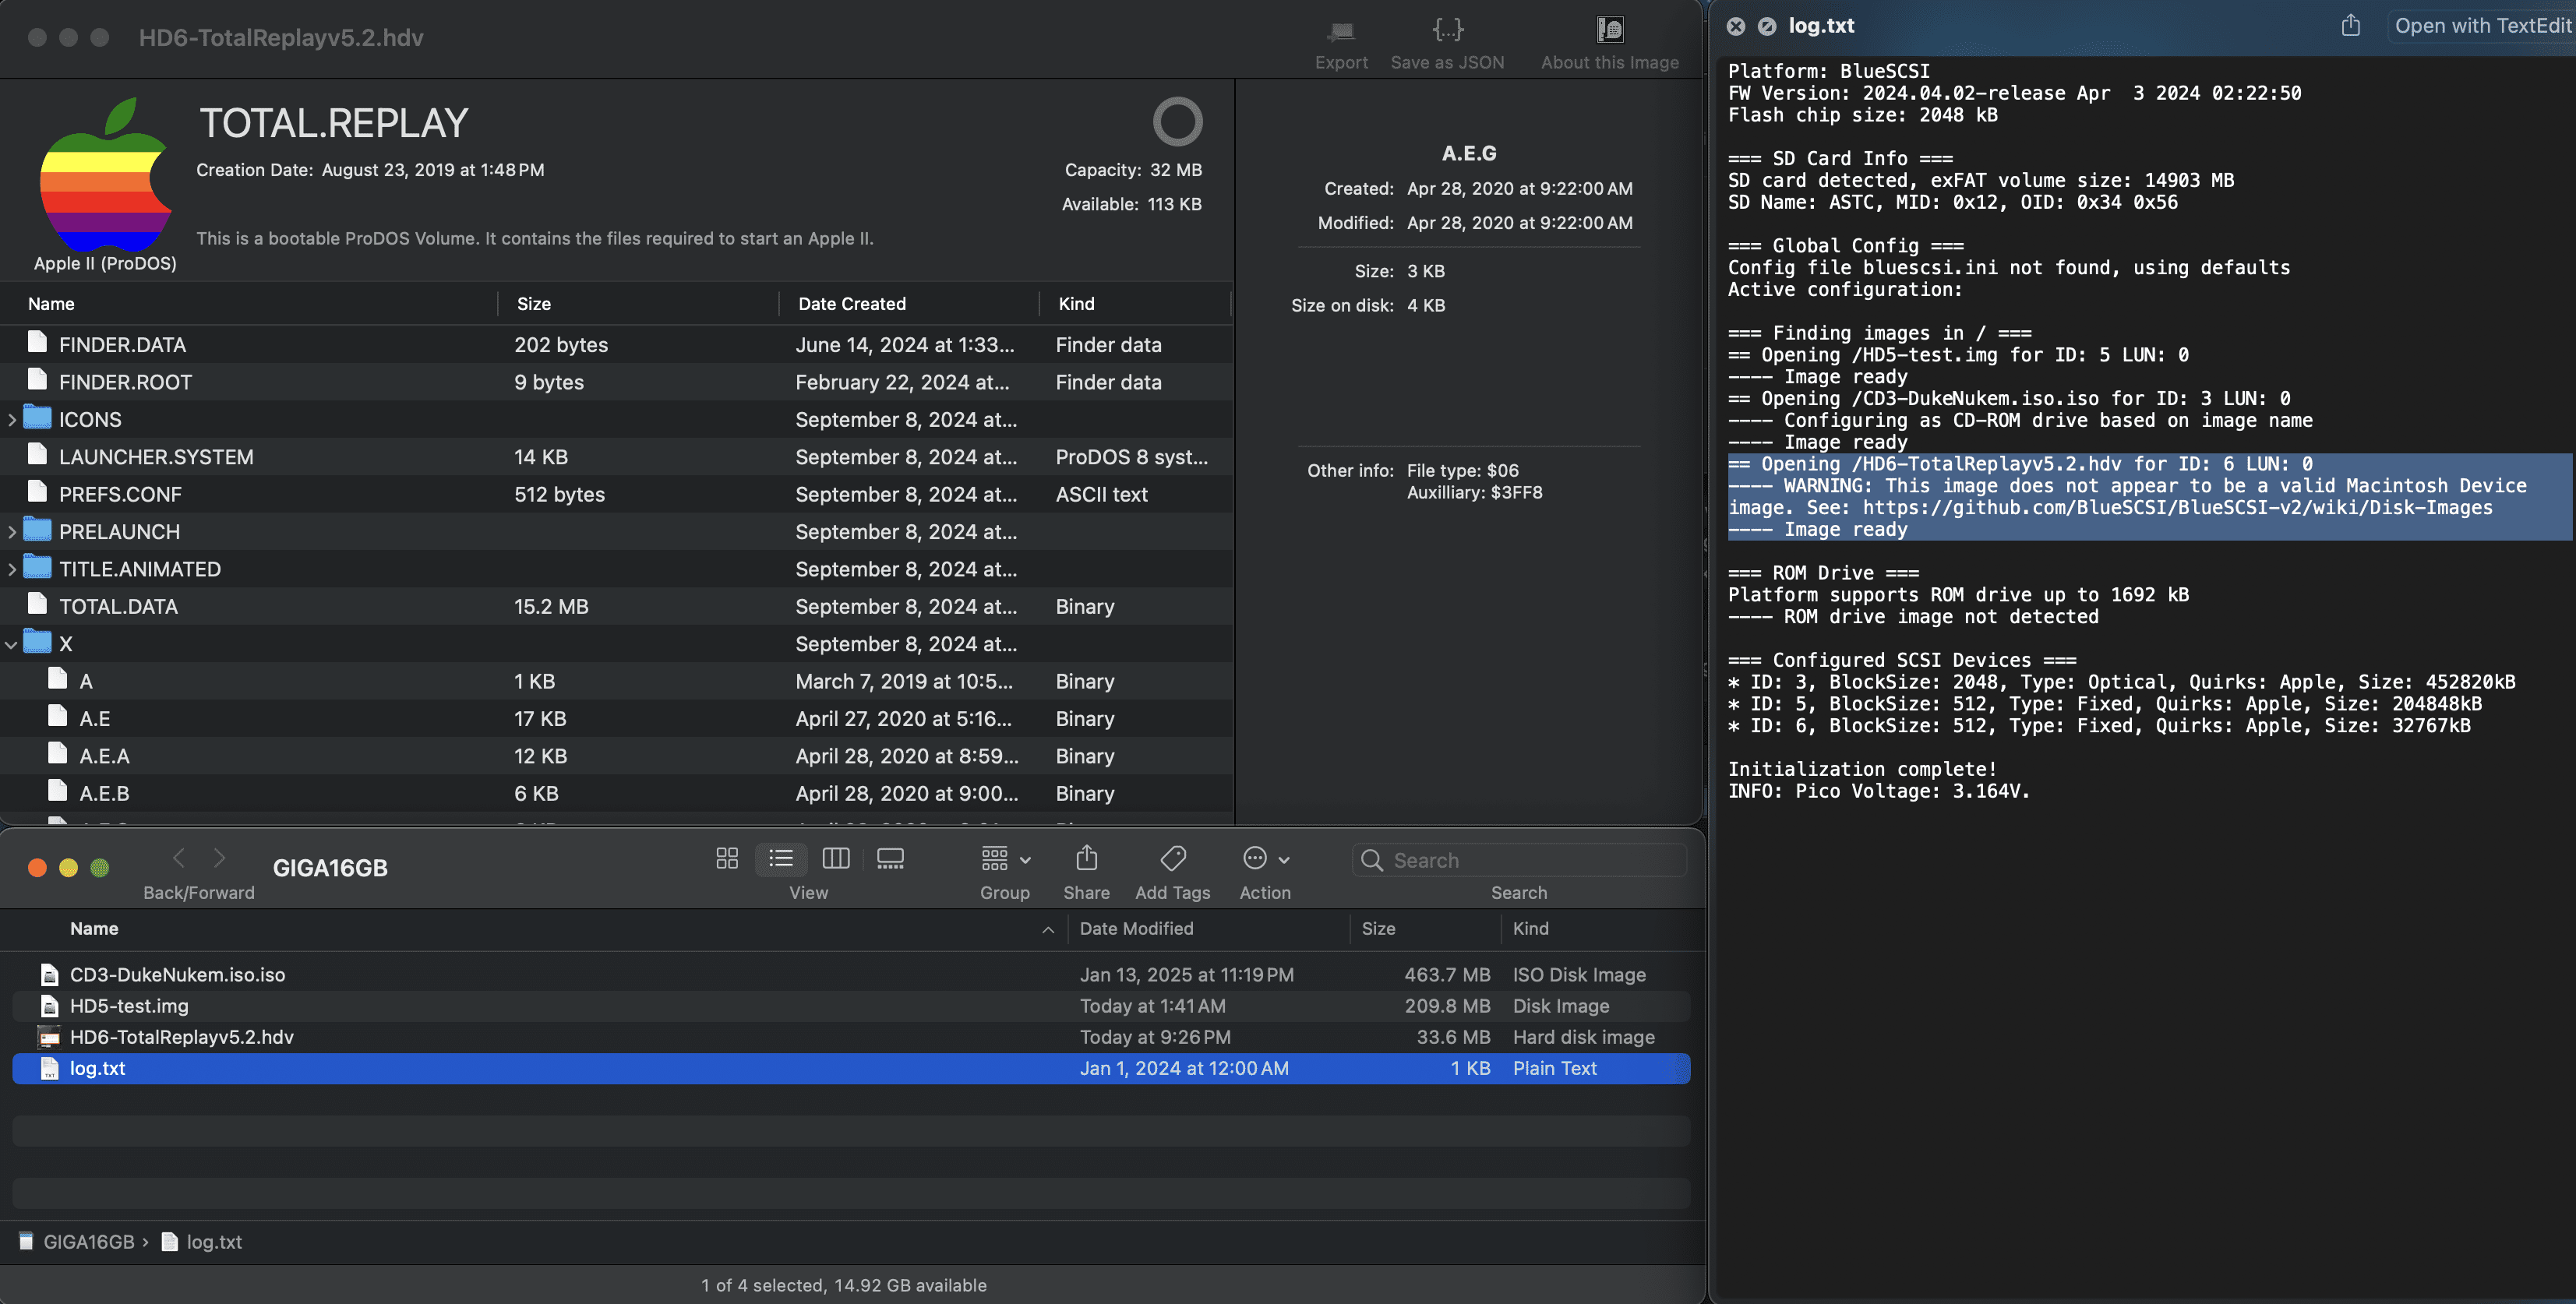The image size is (2576, 1304).
Task: Switch Finder to icon view
Action: coord(727,858)
